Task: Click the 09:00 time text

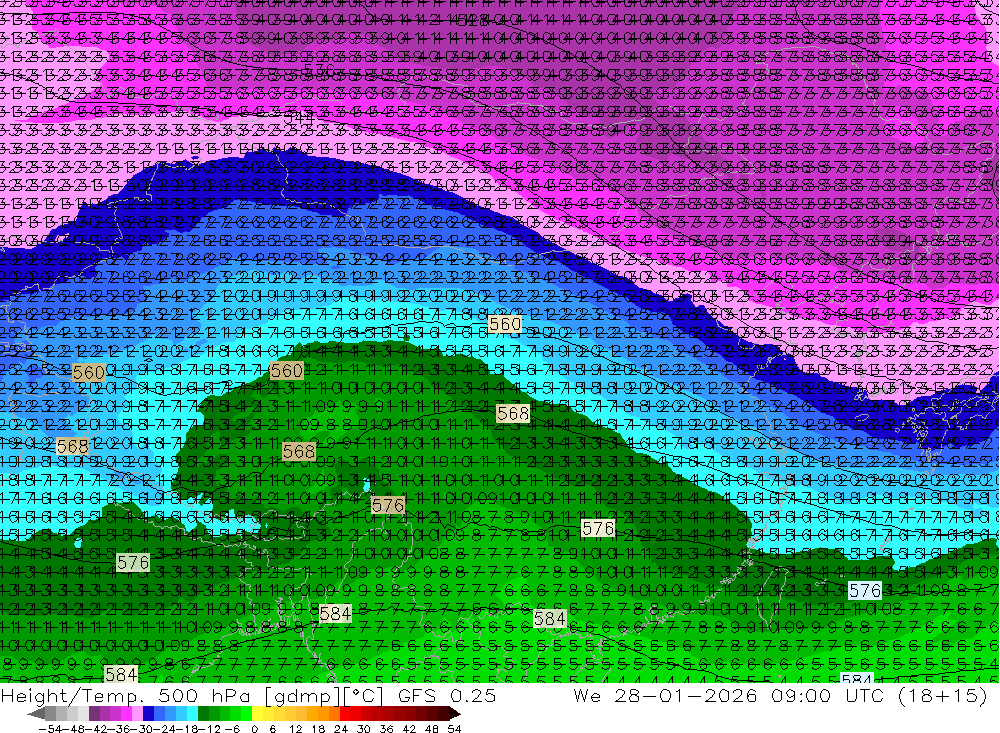Action: point(802,695)
